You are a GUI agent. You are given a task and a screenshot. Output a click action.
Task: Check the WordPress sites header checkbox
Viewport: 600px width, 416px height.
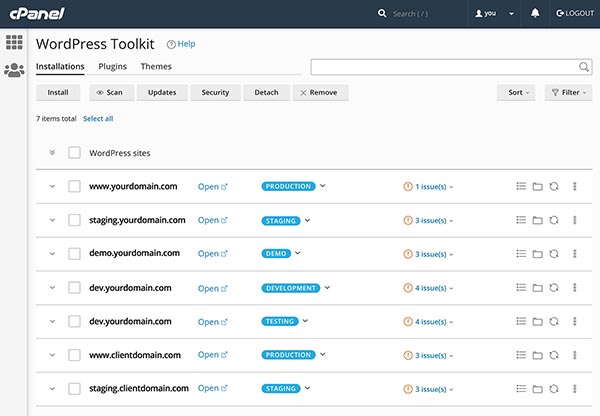(74, 153)
